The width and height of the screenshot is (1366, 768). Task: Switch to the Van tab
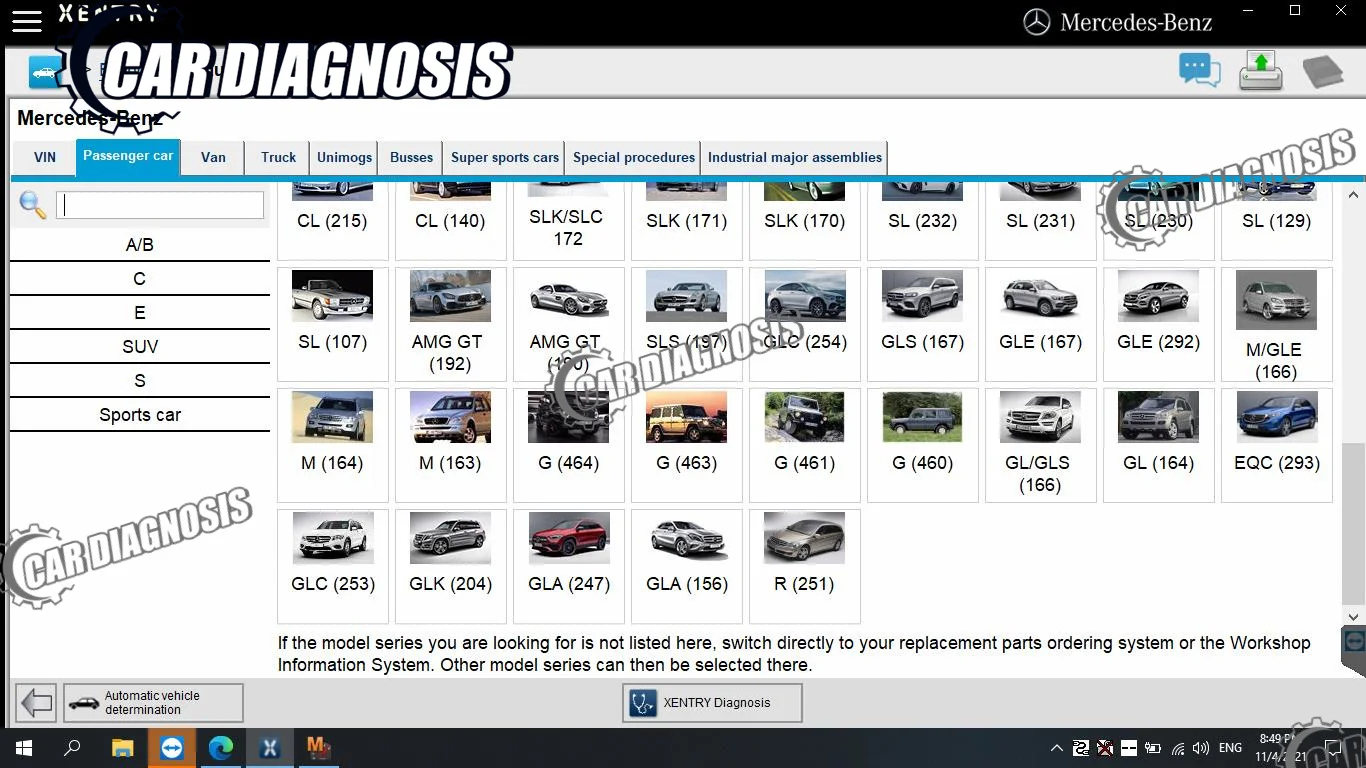tap(213, 157)
